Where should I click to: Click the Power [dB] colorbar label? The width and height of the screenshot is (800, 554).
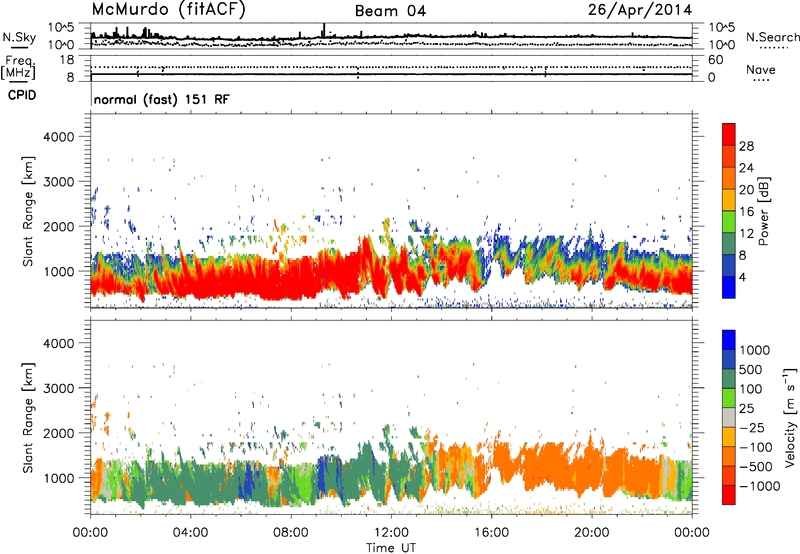click(x=763, y=211)
